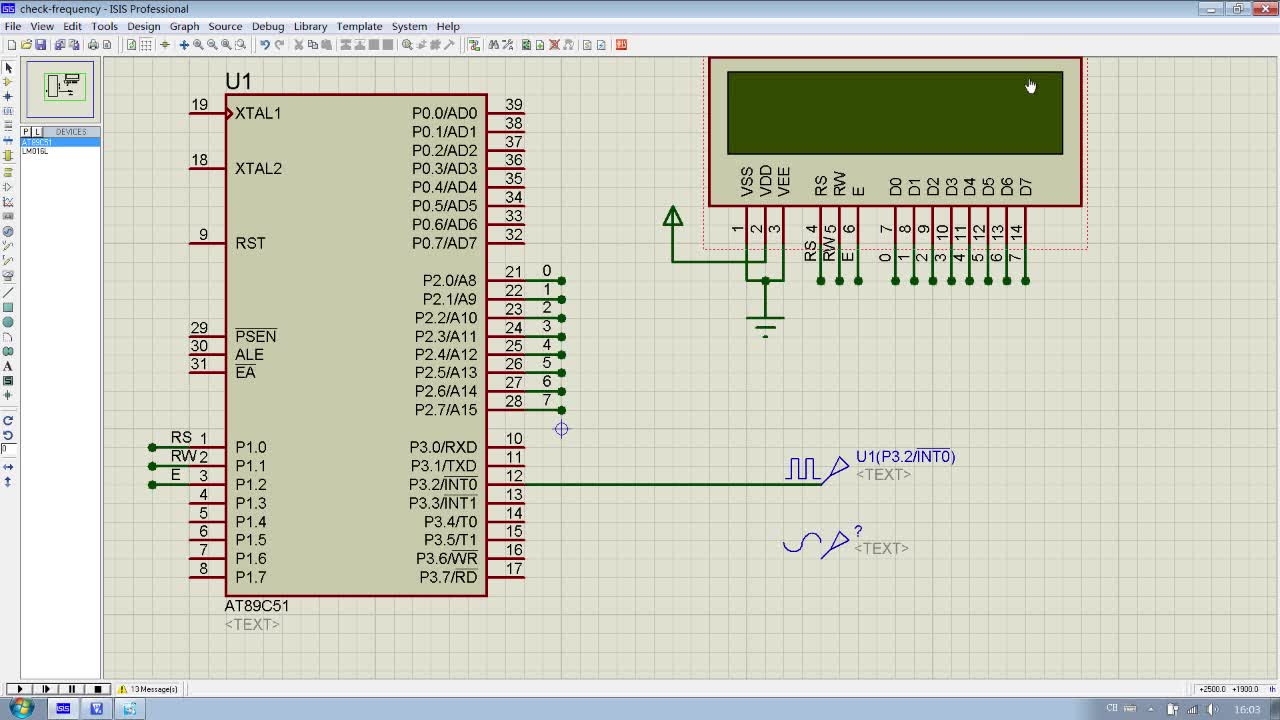Click the Copy to clipboard icon
Image resolution: width=1280 pixels, height=720 pixels.
(x=312, y=44)
